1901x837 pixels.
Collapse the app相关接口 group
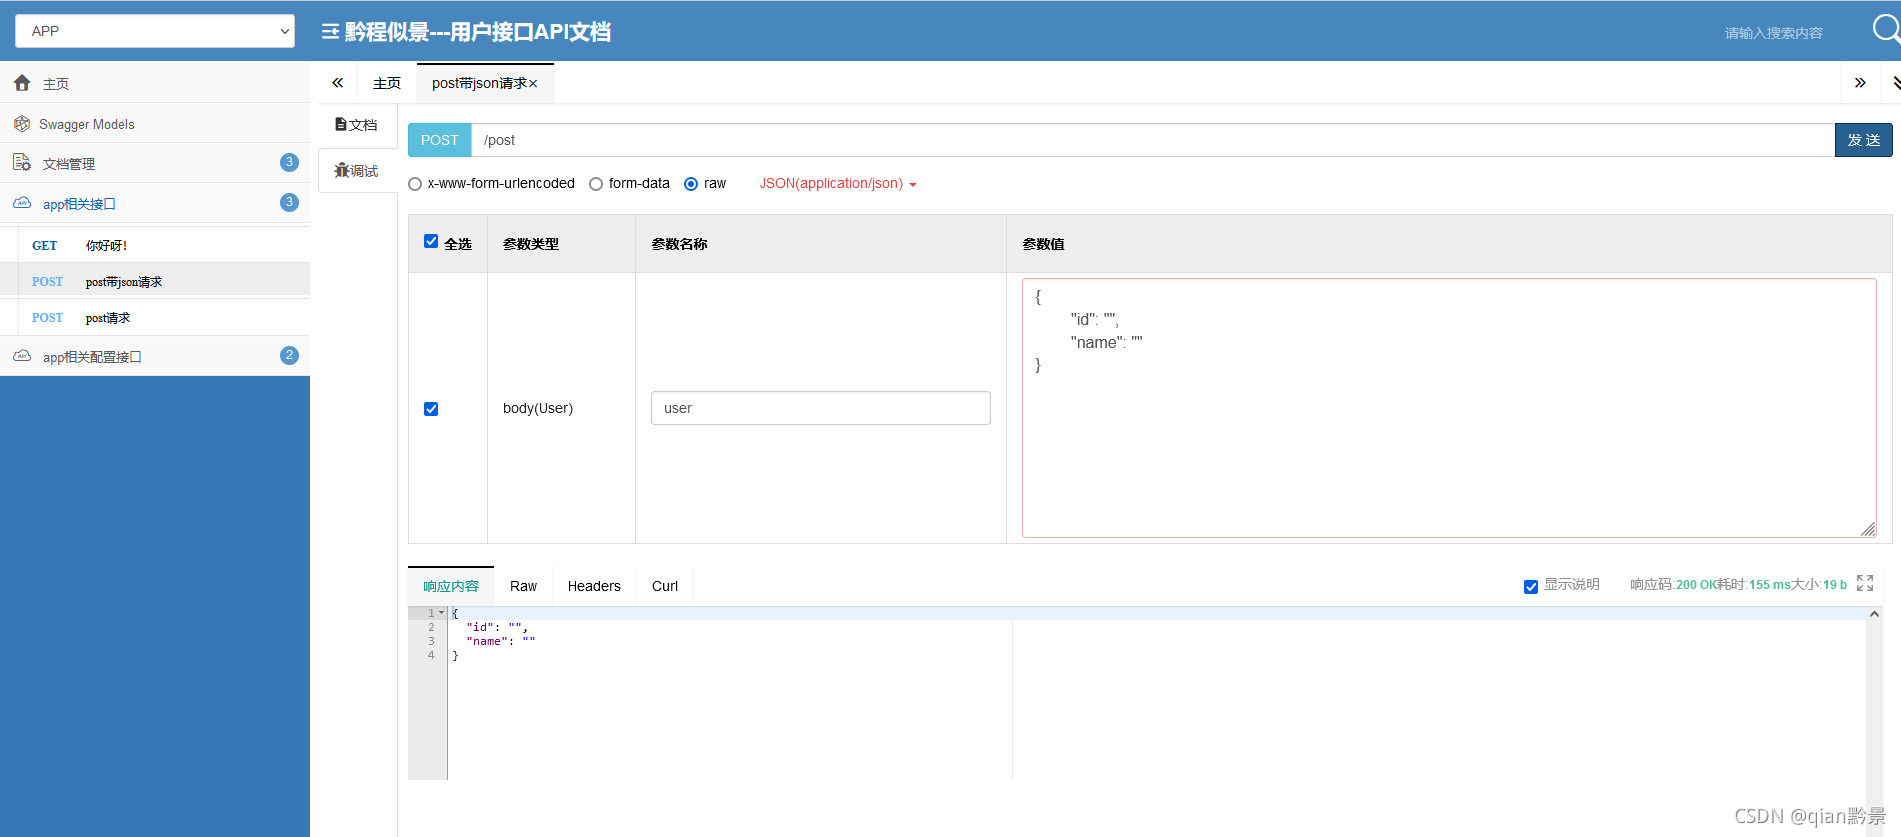tap(155, 203)
